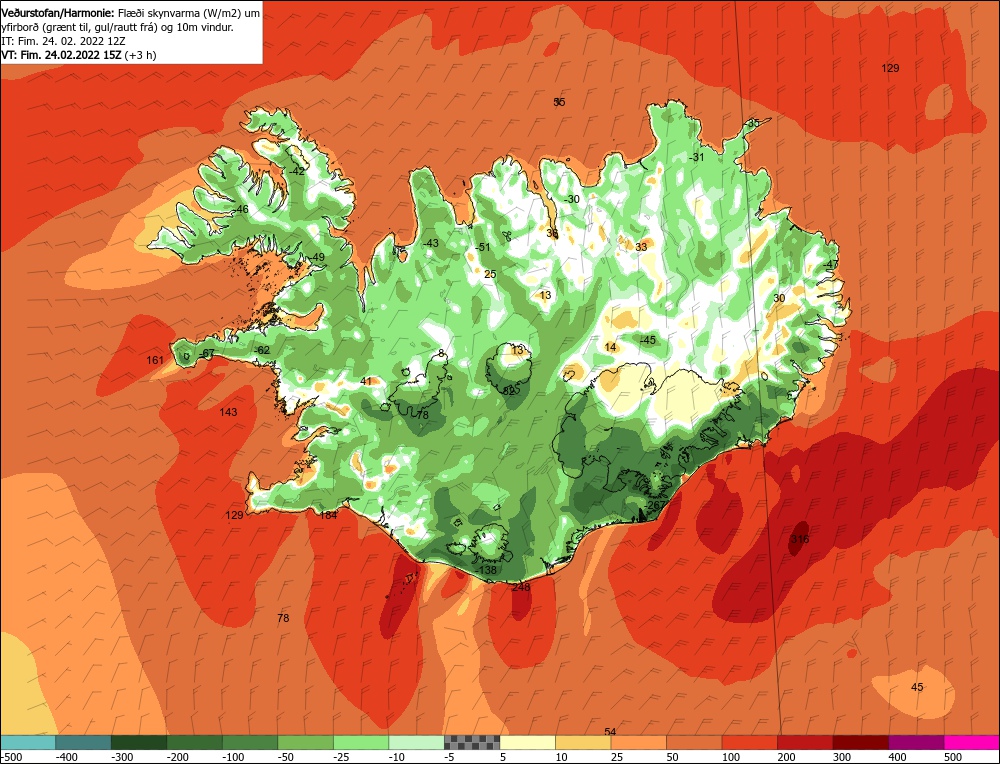Screen dimensions: 1000x764
Task: Click the map value 14 in the central highlands
Action: point(610,347)
